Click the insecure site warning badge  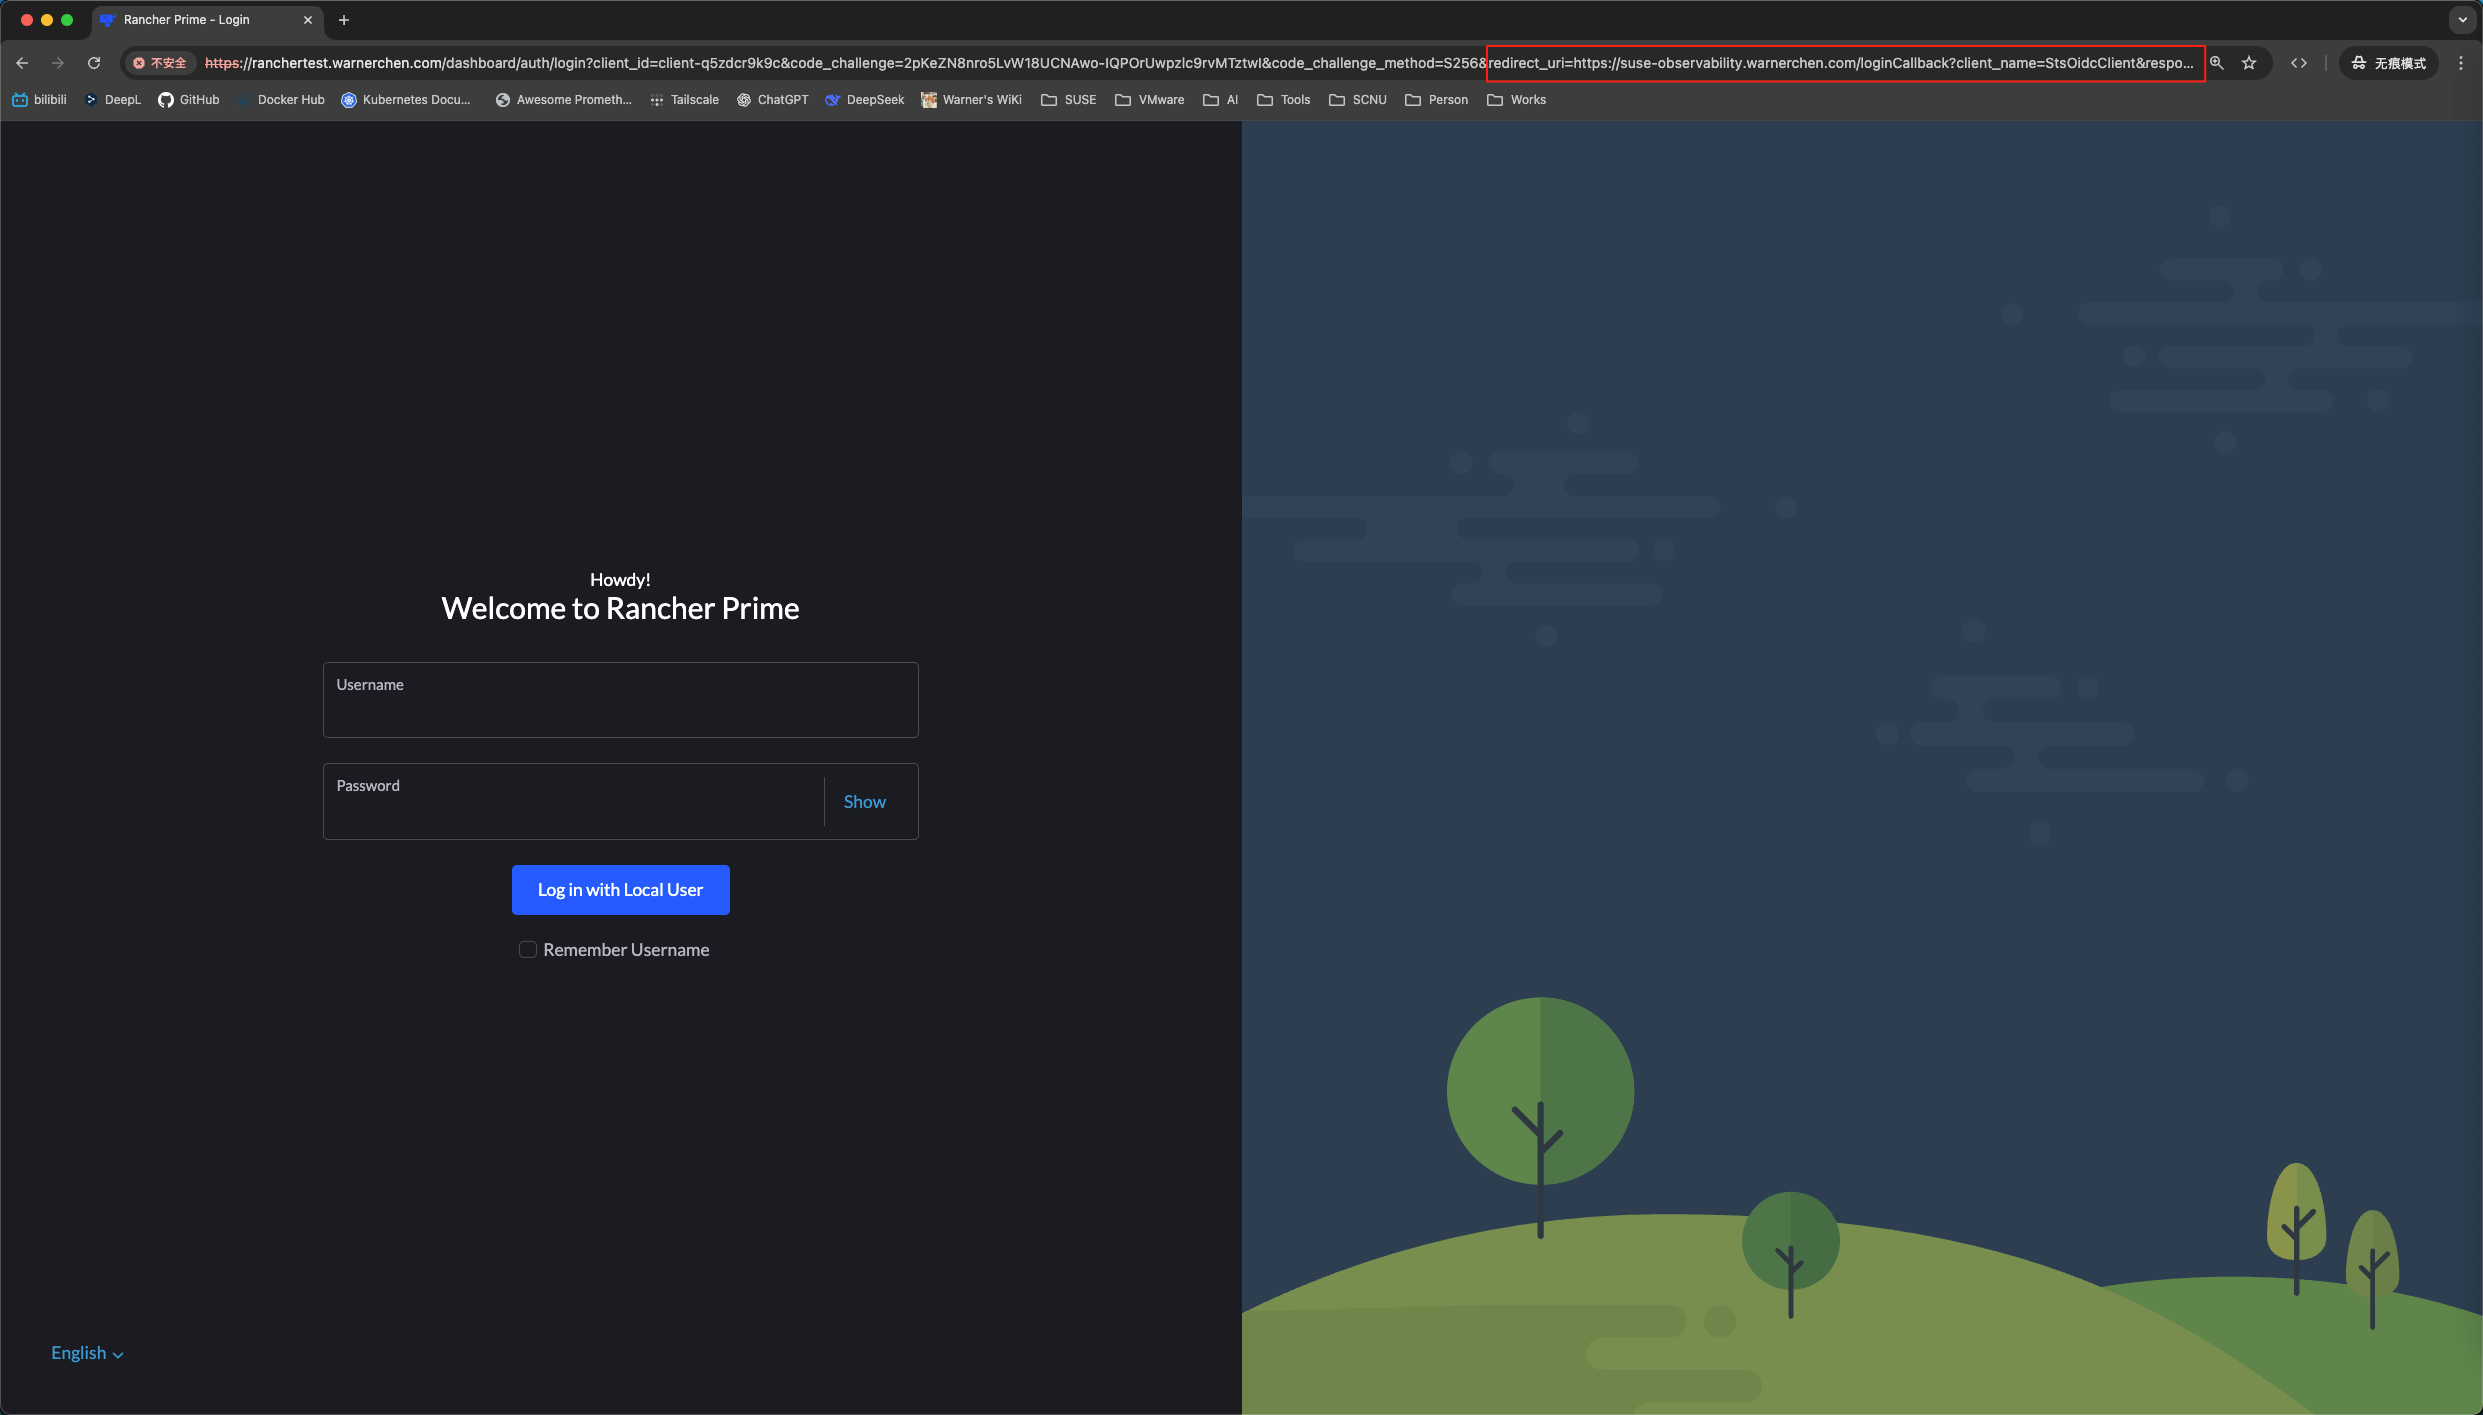[161, 63]
